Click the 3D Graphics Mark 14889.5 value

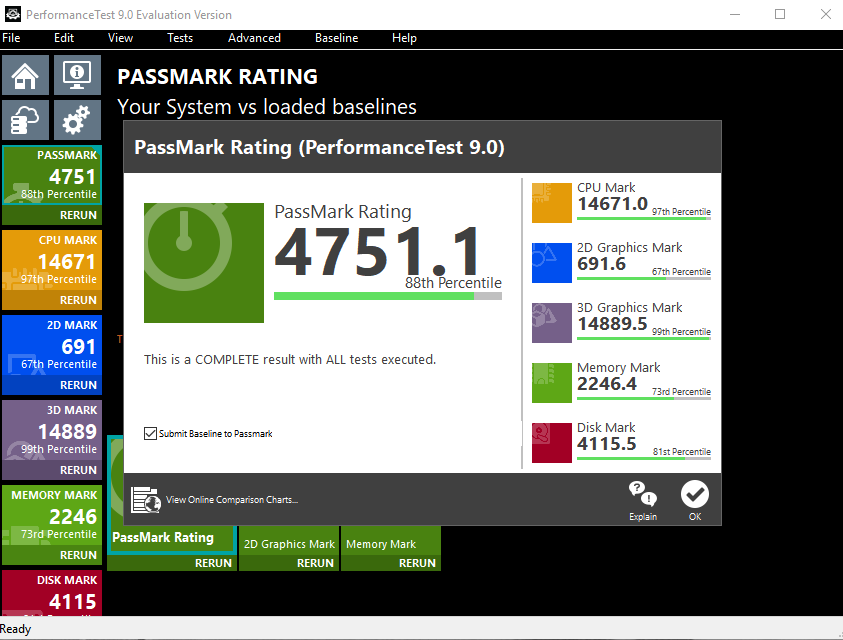tap(612, 324)
